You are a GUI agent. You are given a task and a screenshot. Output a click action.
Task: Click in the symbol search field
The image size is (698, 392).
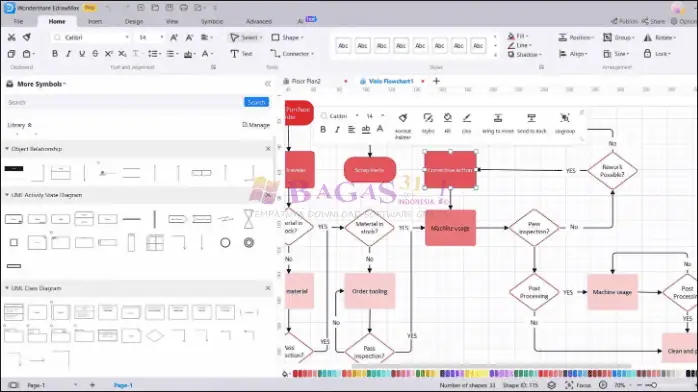[125, 102]
